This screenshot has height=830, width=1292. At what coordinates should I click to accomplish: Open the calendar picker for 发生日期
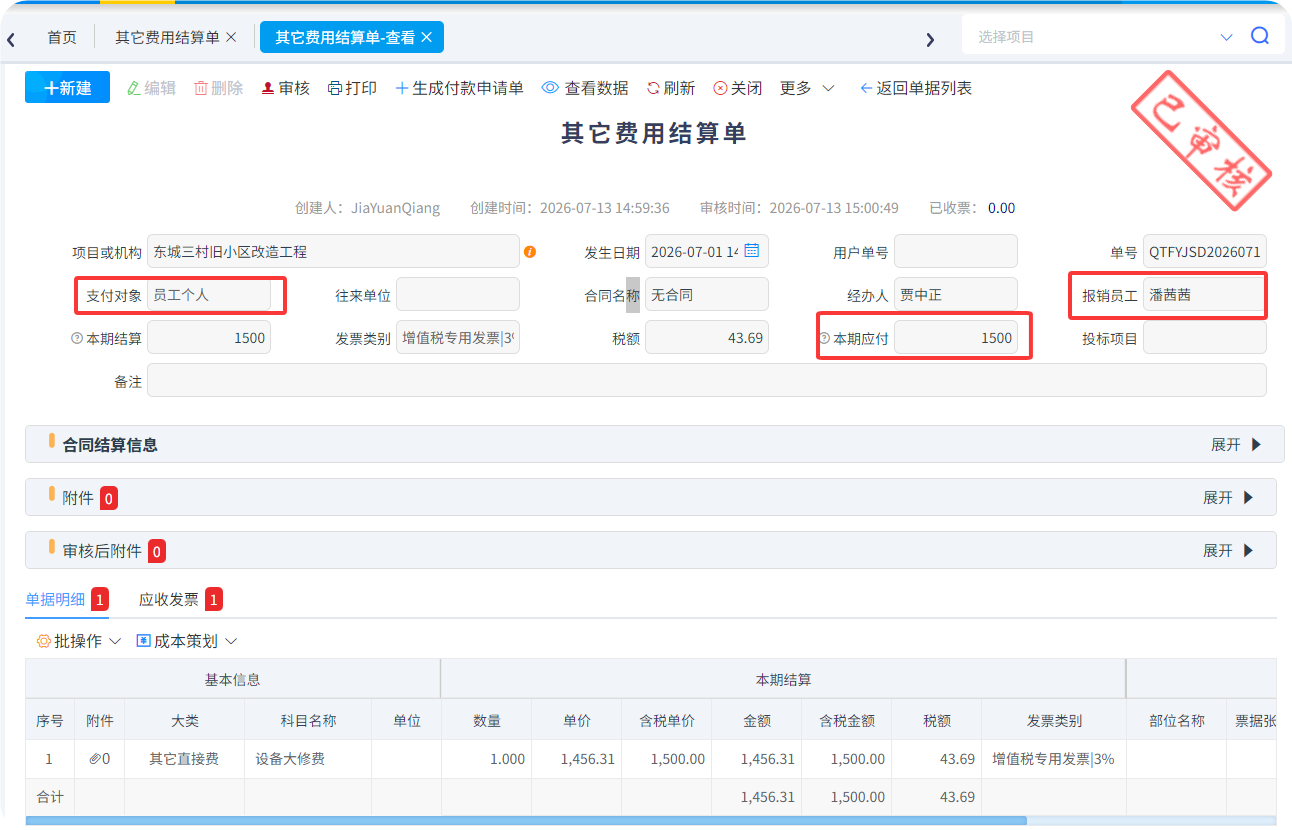(x=752, y=251)
